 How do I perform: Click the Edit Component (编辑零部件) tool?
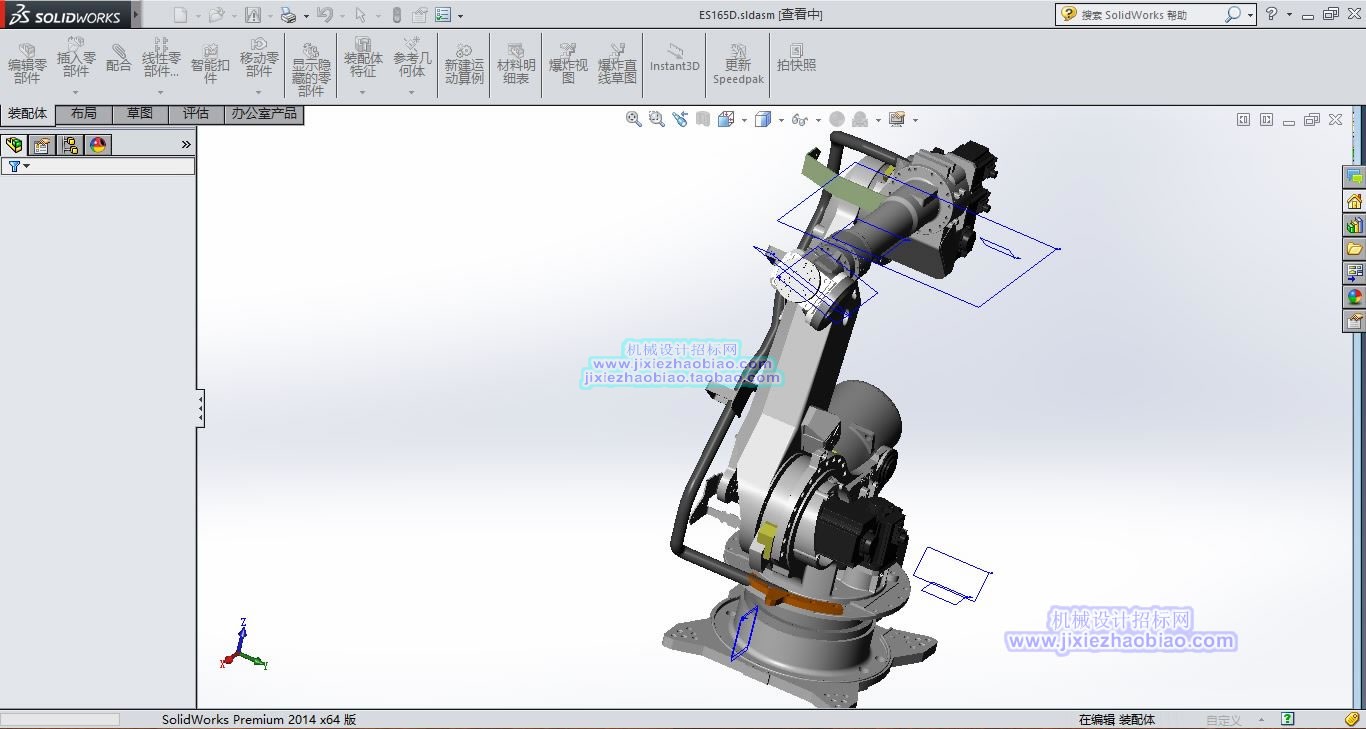[x=27, y=63]
